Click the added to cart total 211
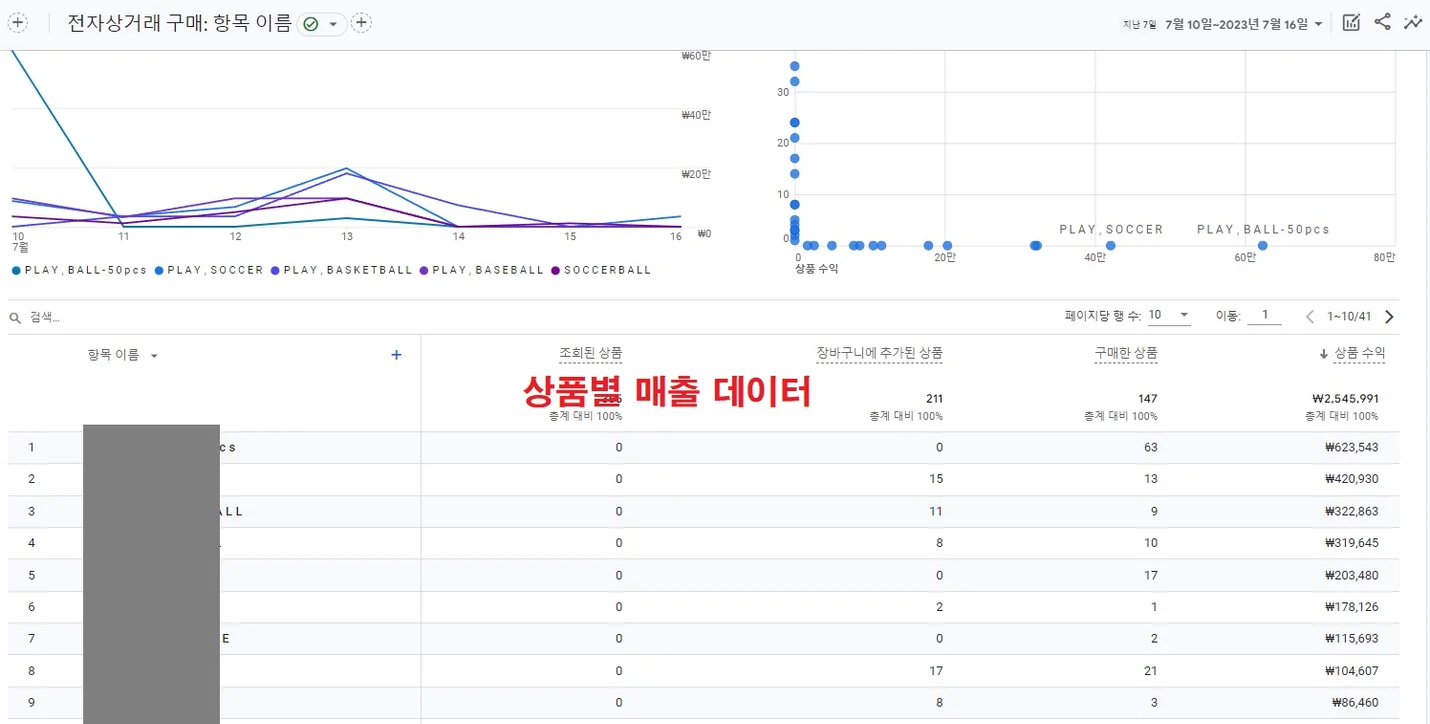Image resolution: width=1430 pixels, height=724 pixels. click(x=933, y=398)
